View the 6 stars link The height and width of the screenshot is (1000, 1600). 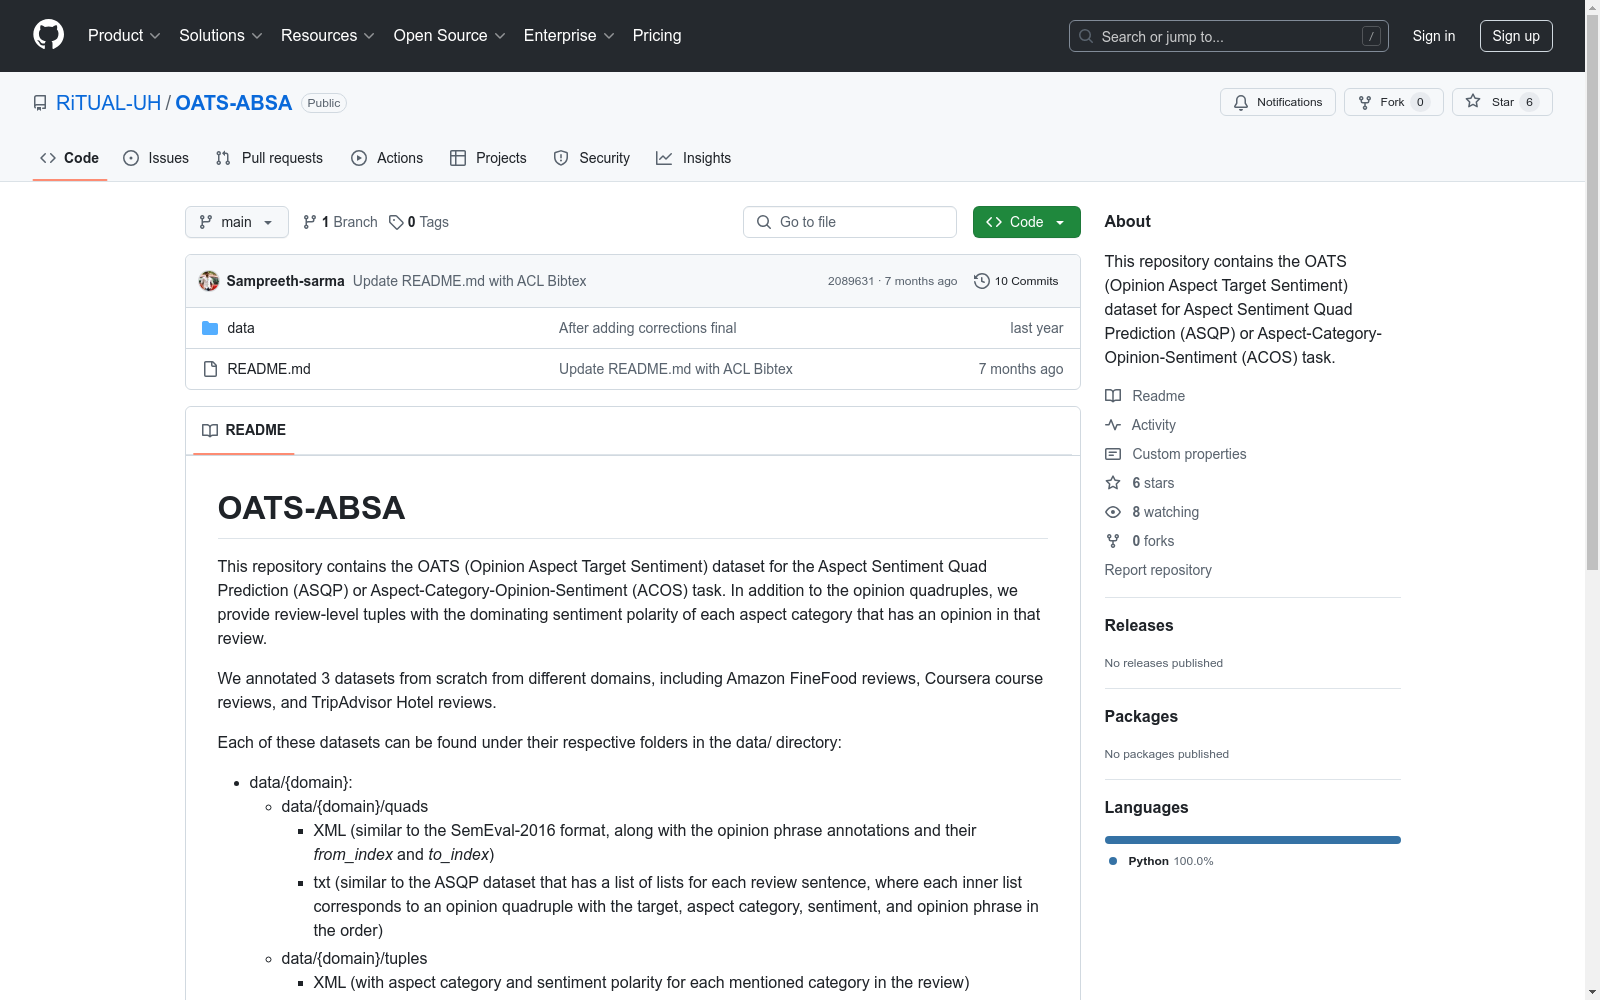tap(1153, 483)
